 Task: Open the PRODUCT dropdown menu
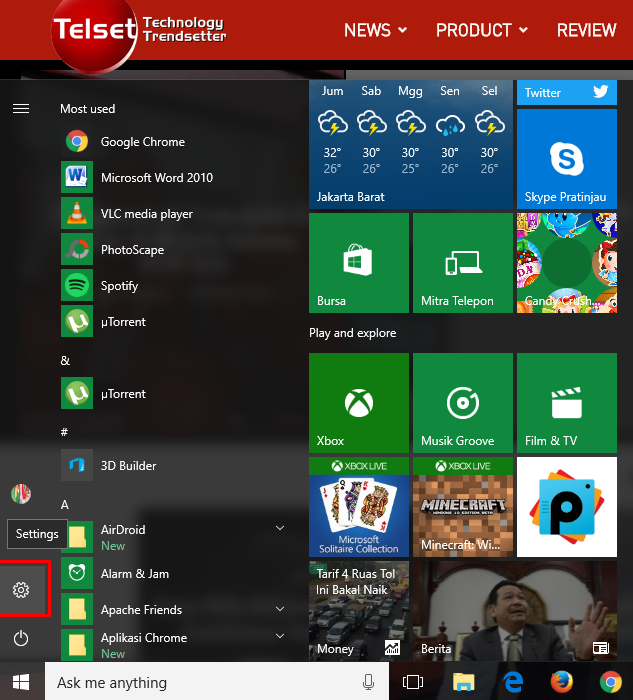tap(482, 30)
